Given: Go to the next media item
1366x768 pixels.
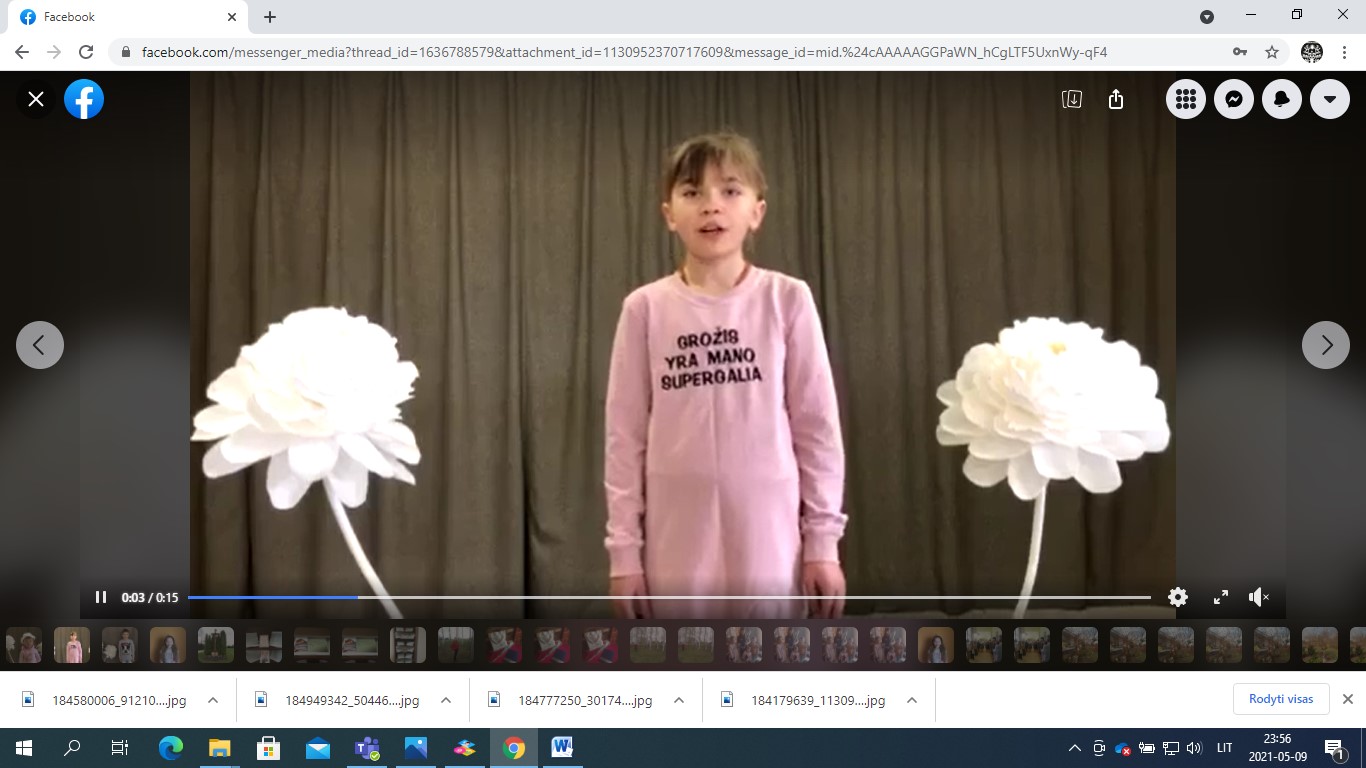Looking at the screenshot, I should click(x=1326, y=345).
